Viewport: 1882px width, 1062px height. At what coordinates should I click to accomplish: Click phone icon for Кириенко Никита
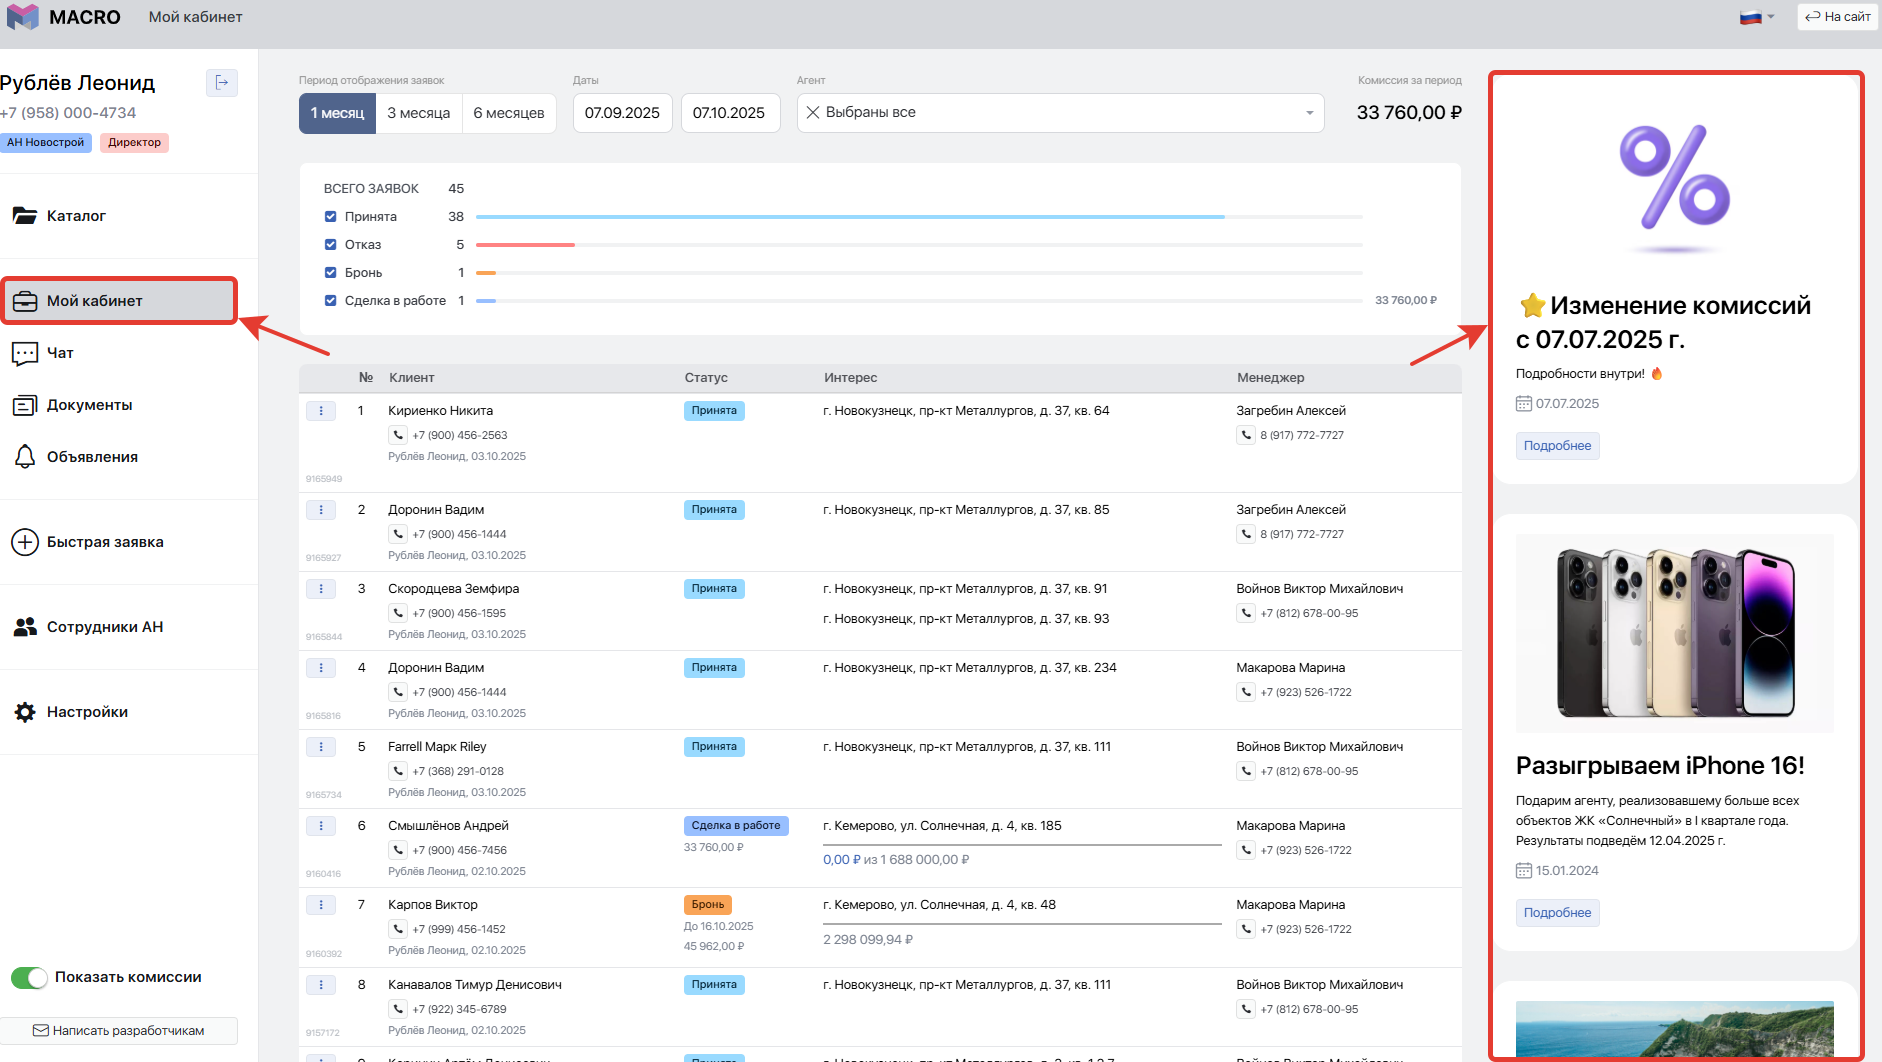tap(398, 435)
